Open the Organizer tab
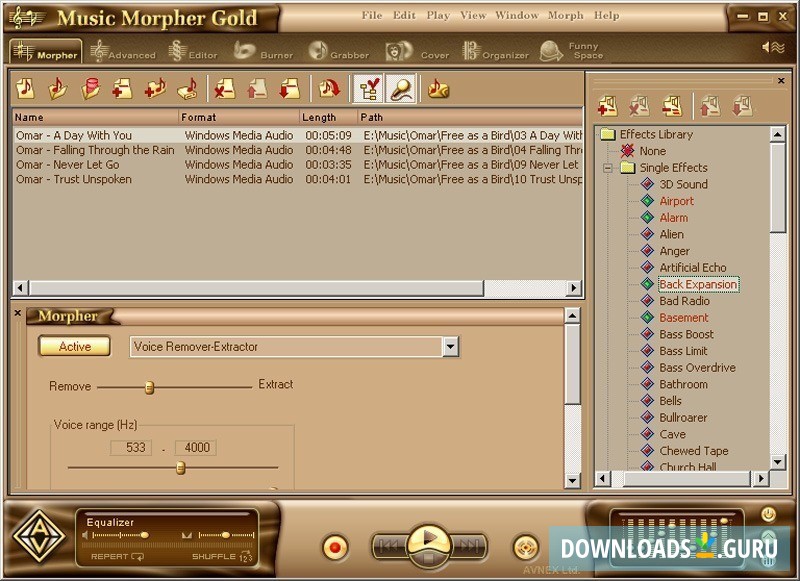800x581 pixels. (x=495, y=52)
